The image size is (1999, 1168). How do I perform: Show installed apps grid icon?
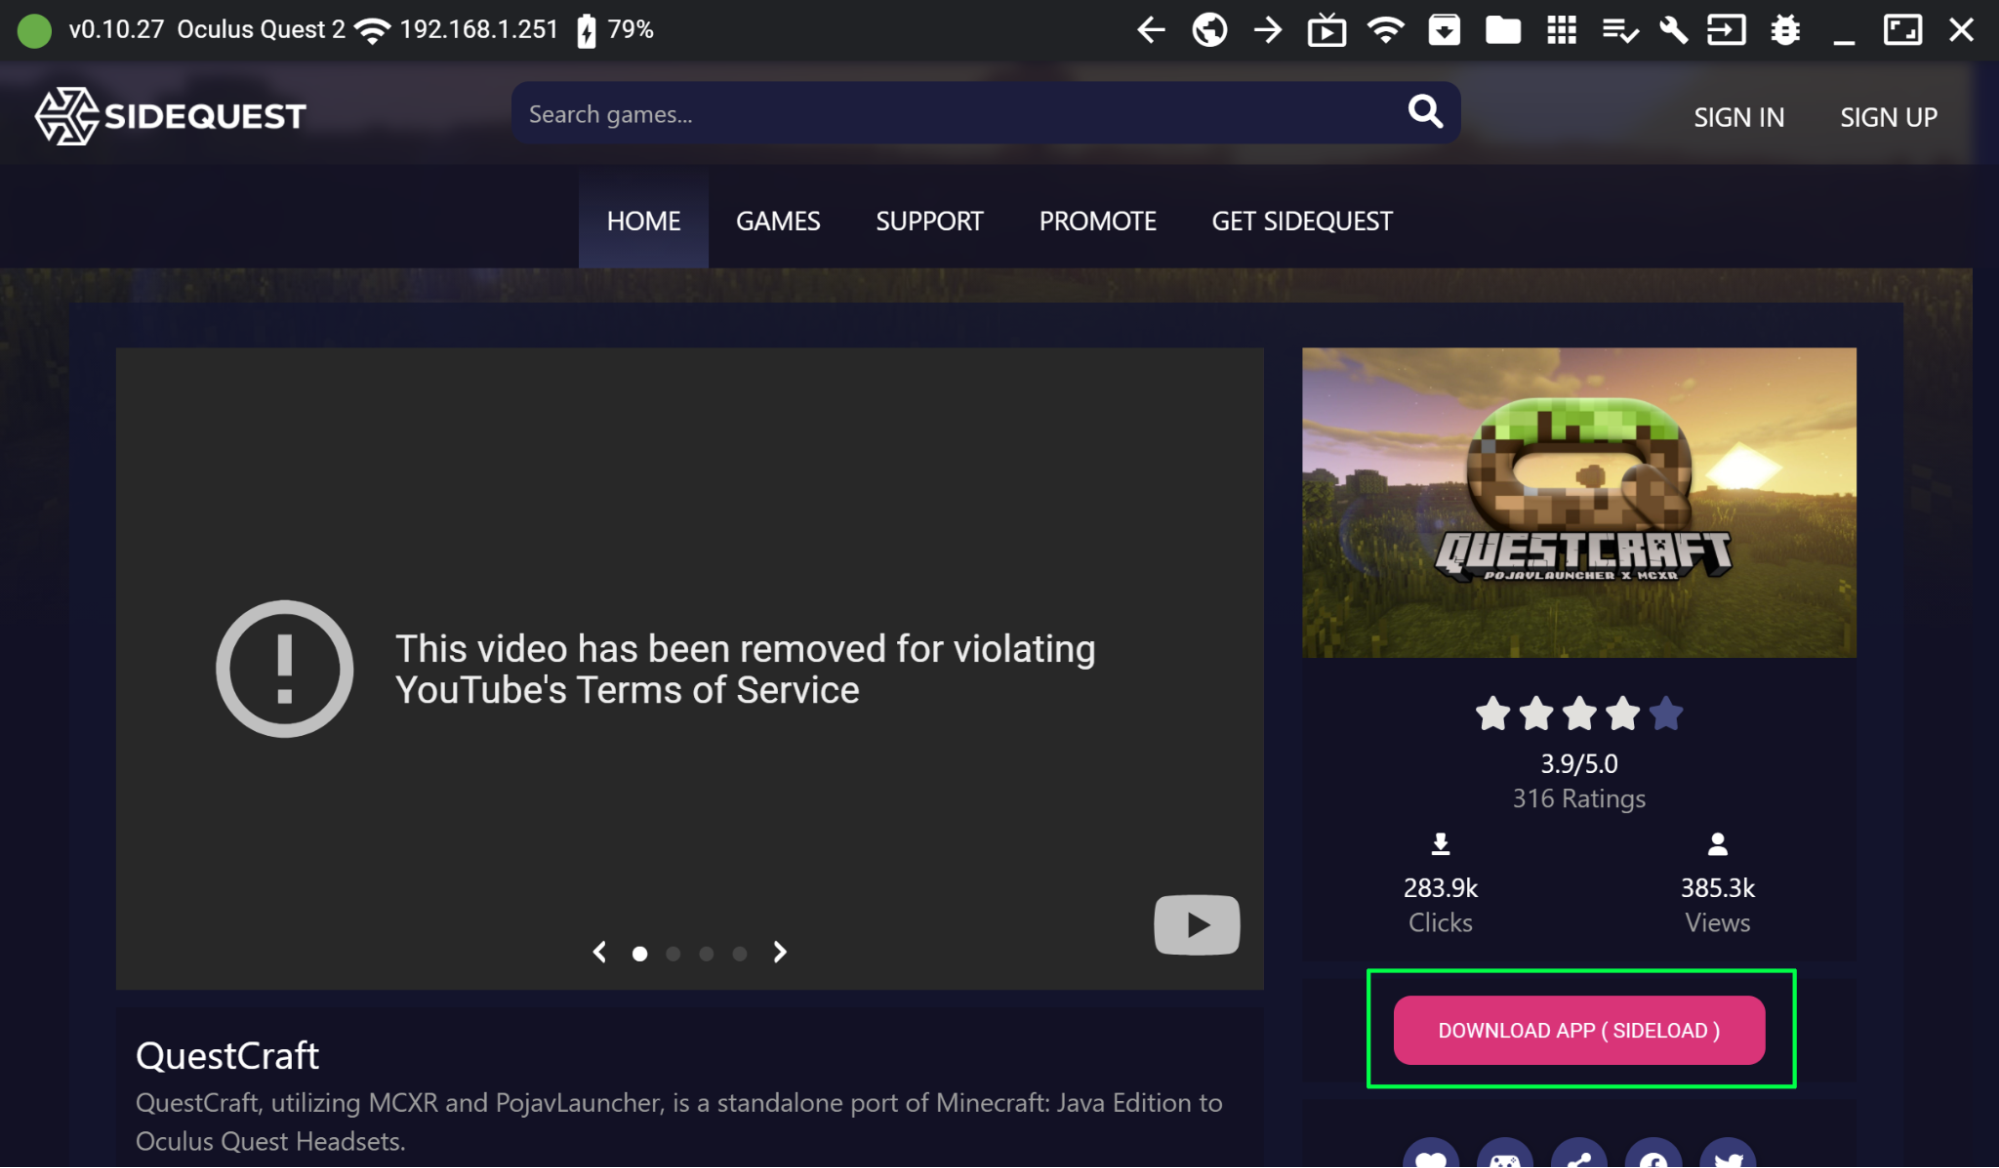pos(1561,30)
